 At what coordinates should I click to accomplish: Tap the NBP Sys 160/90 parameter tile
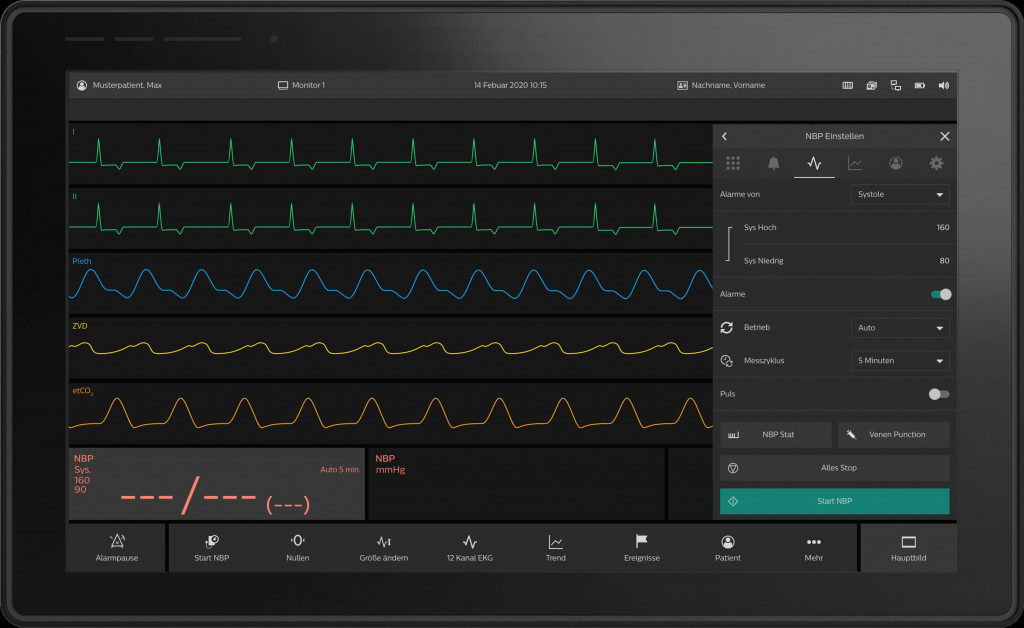point(216,483)
